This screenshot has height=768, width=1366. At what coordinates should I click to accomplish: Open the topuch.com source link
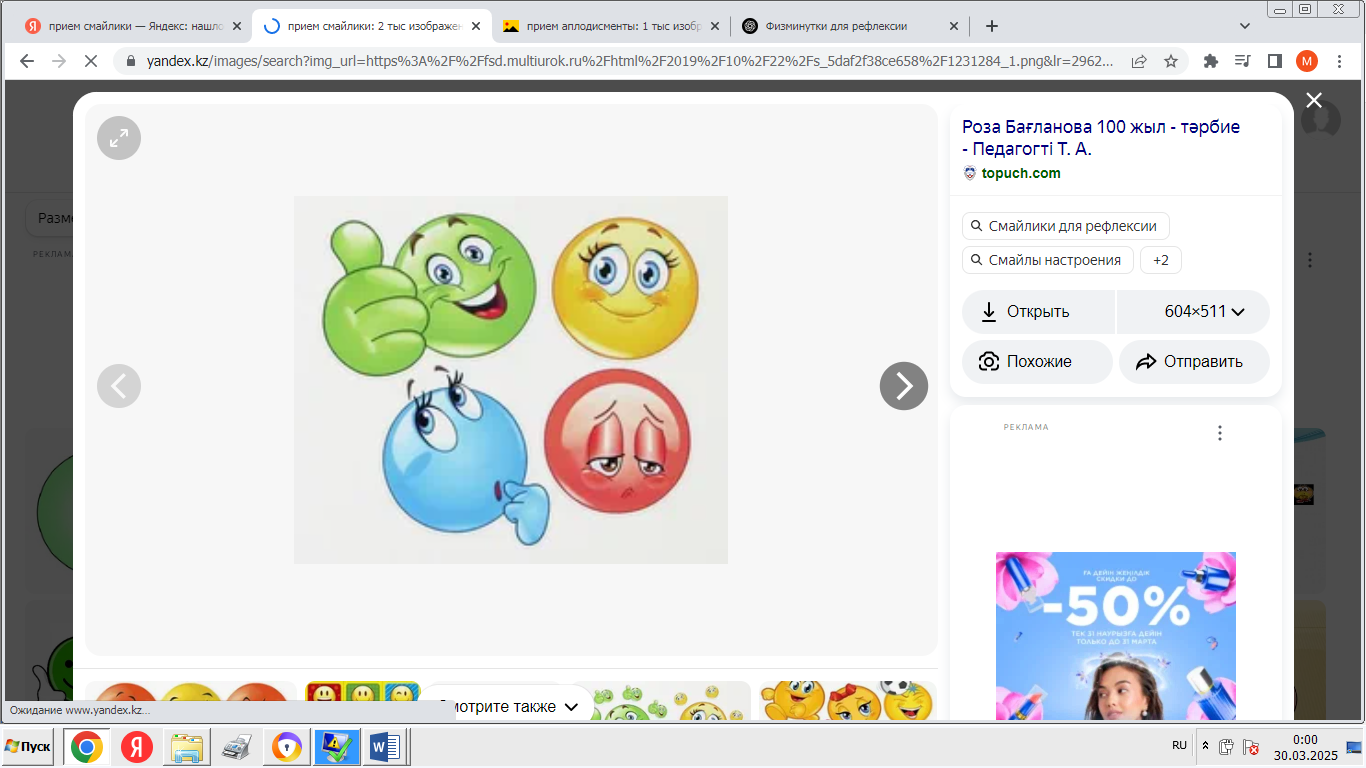coord(1020,173)
